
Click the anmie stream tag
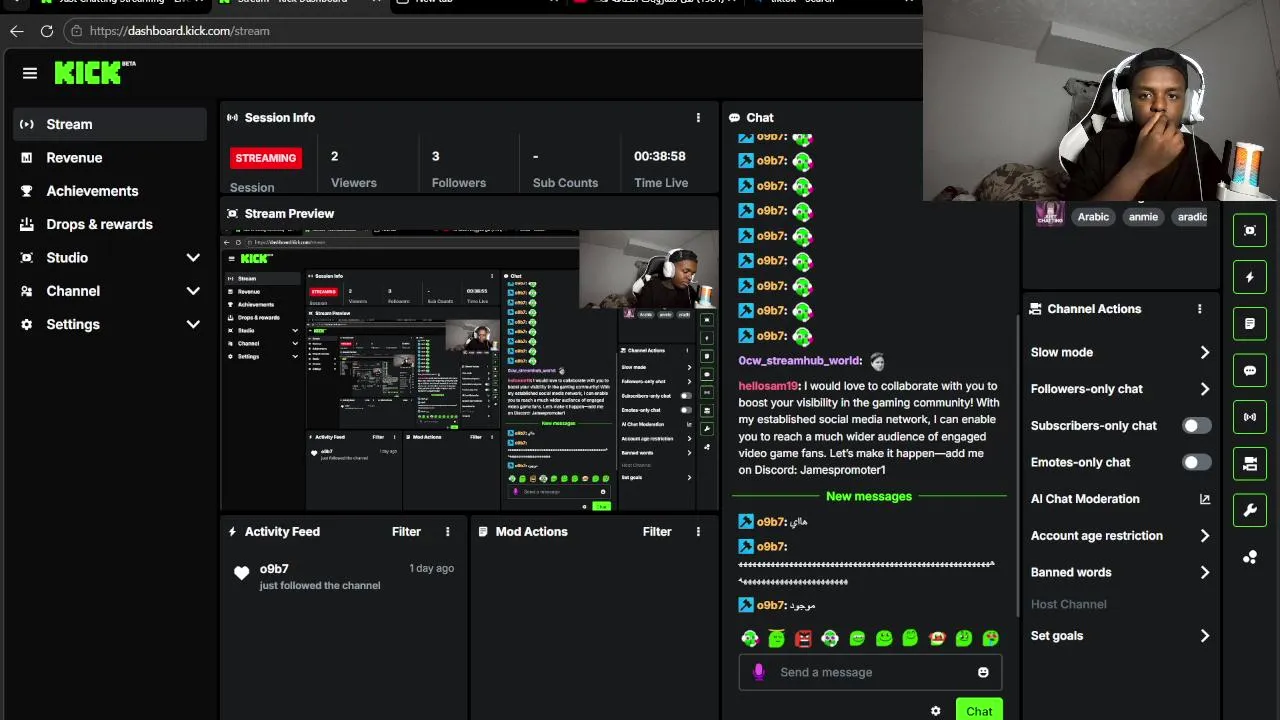(x=1143, y=217)
